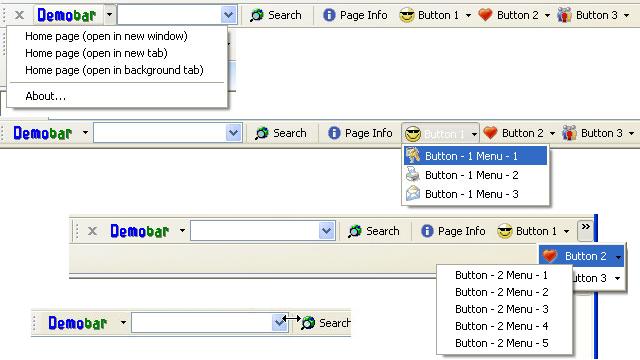The height and width of the screenshot is (360, 640).
Task: Click into the search field of the overflow-chevron toolbar
Action: pyautogui.click(x=255, y=231)
